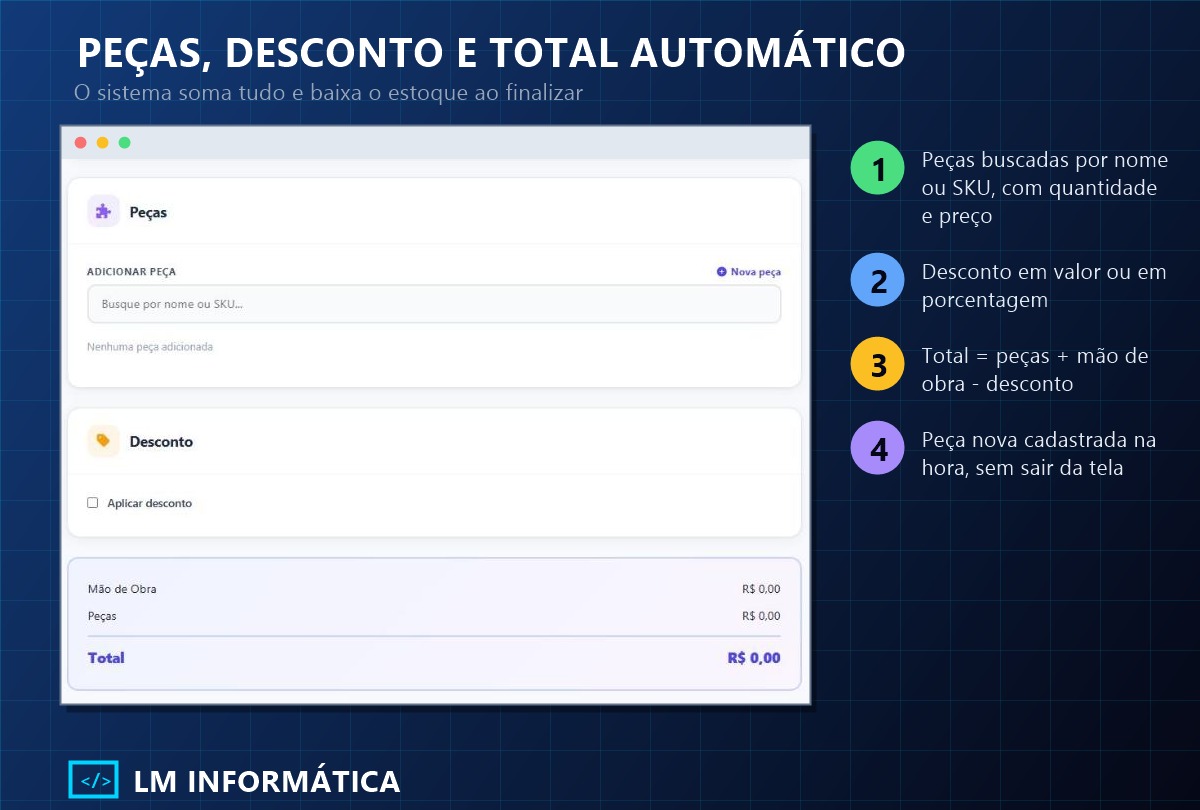Click the red close window dot
This screenshot has height=810, width=1200.
click(81, 143)
